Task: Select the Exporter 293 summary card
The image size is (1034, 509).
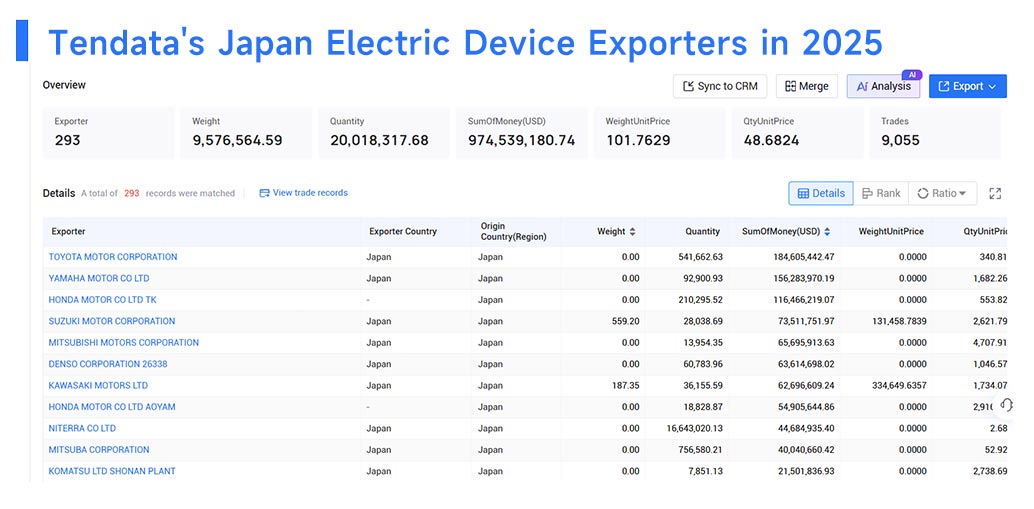Action: click(x=109, y=133)
